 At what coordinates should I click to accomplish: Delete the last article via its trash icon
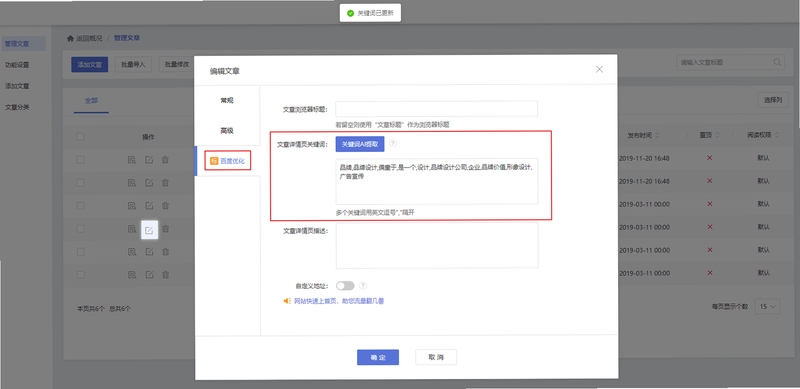coord(165,275)
